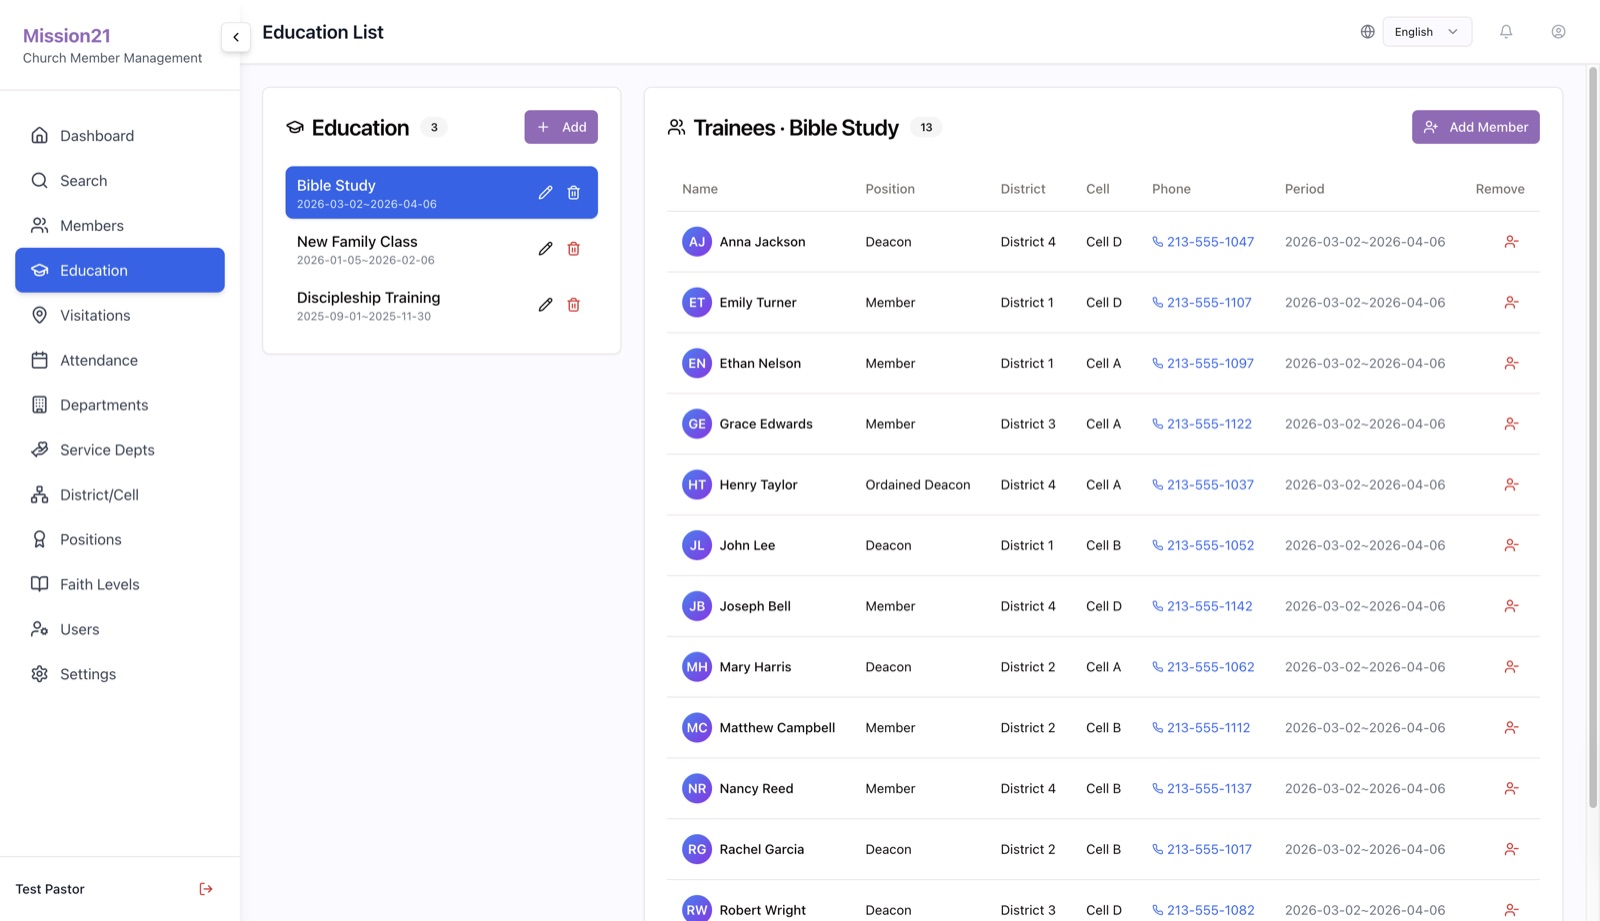Open the user profile icon
Image resolution: width=1600 pixels, height=921 pixels.
[1558, 32]
